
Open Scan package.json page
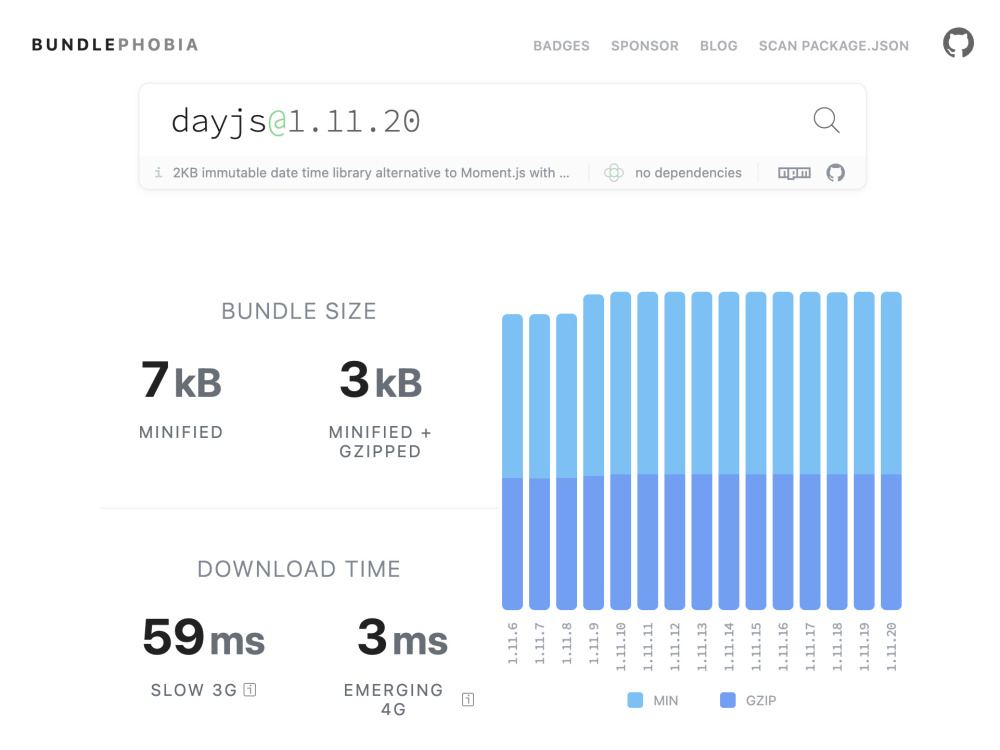click(834, 46)
